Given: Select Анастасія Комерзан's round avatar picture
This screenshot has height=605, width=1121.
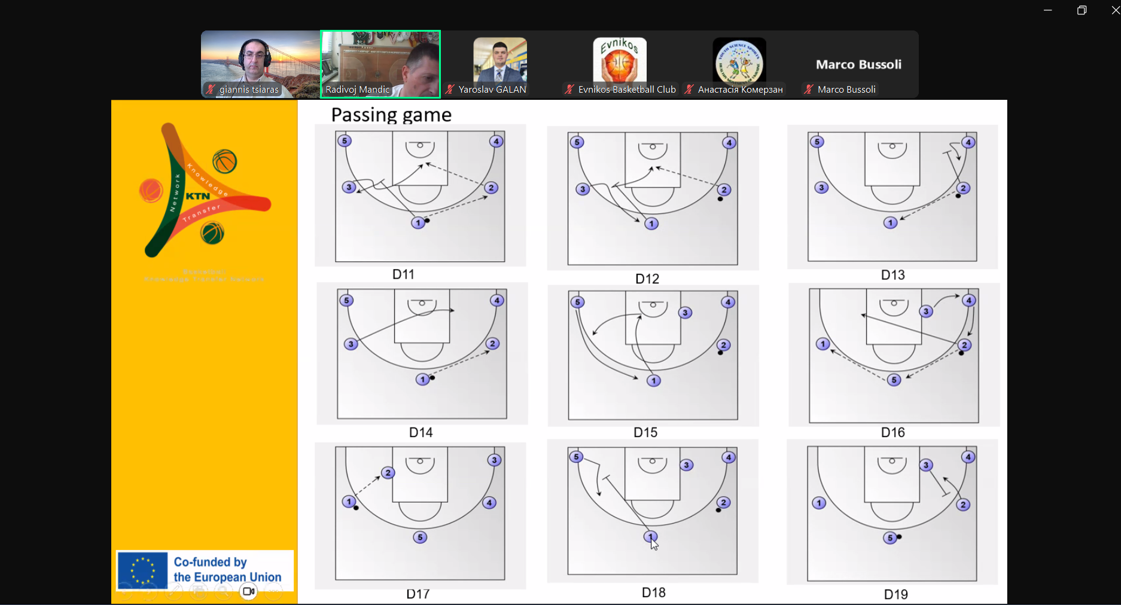Looking at the screenshot, I should coord(739,59).
